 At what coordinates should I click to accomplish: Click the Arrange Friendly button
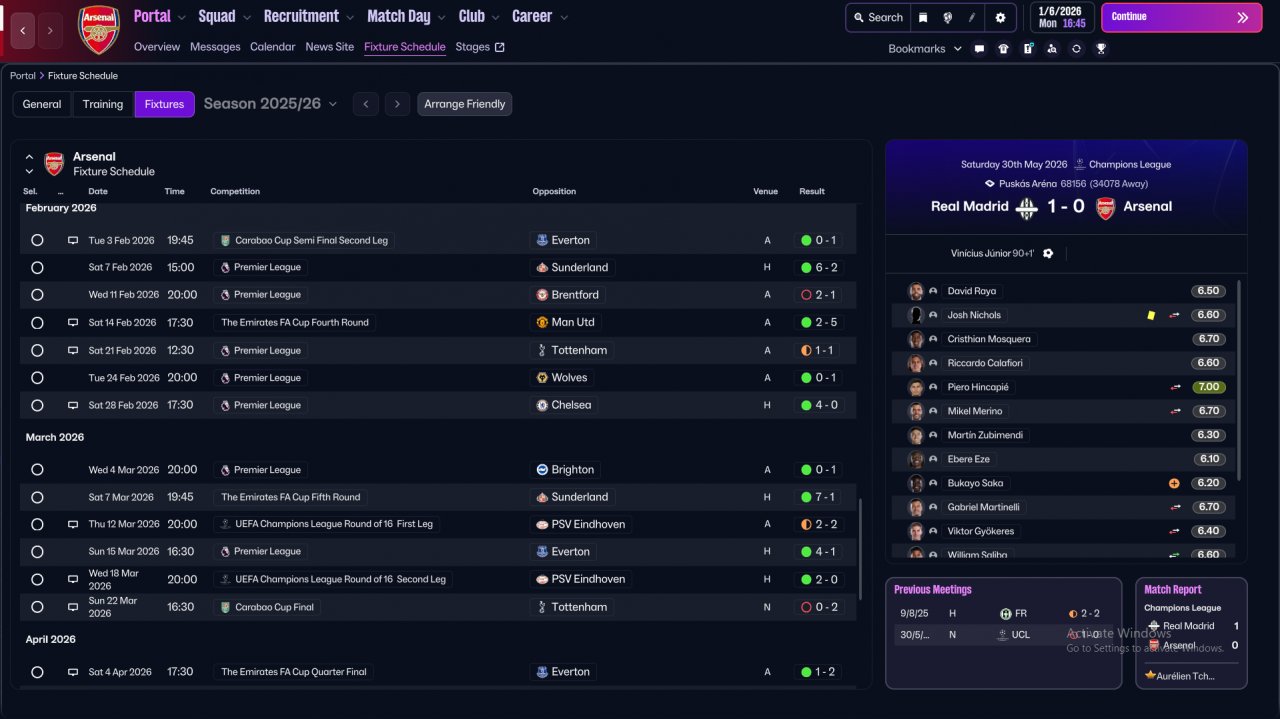464,104
